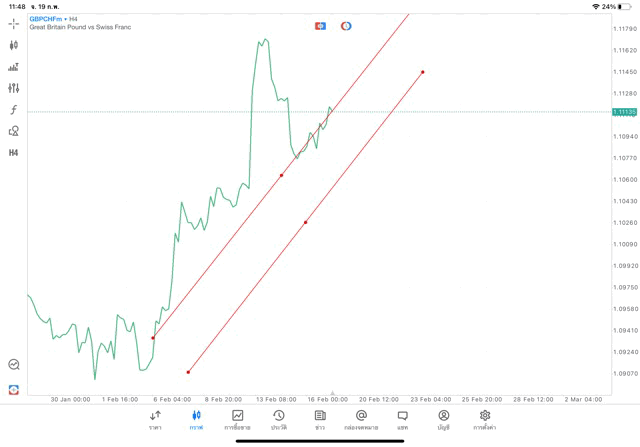The height and width of the screenshot is (447, 640).
Task: Go to the ข่าว (News) tab
Action: (320, 419)
